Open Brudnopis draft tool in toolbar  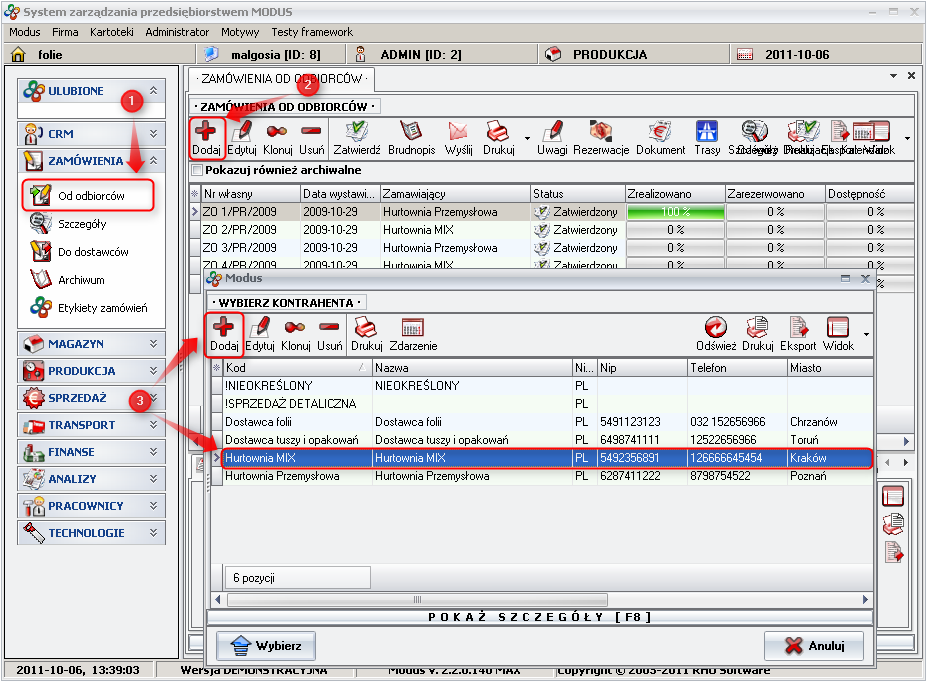(411, 138)
